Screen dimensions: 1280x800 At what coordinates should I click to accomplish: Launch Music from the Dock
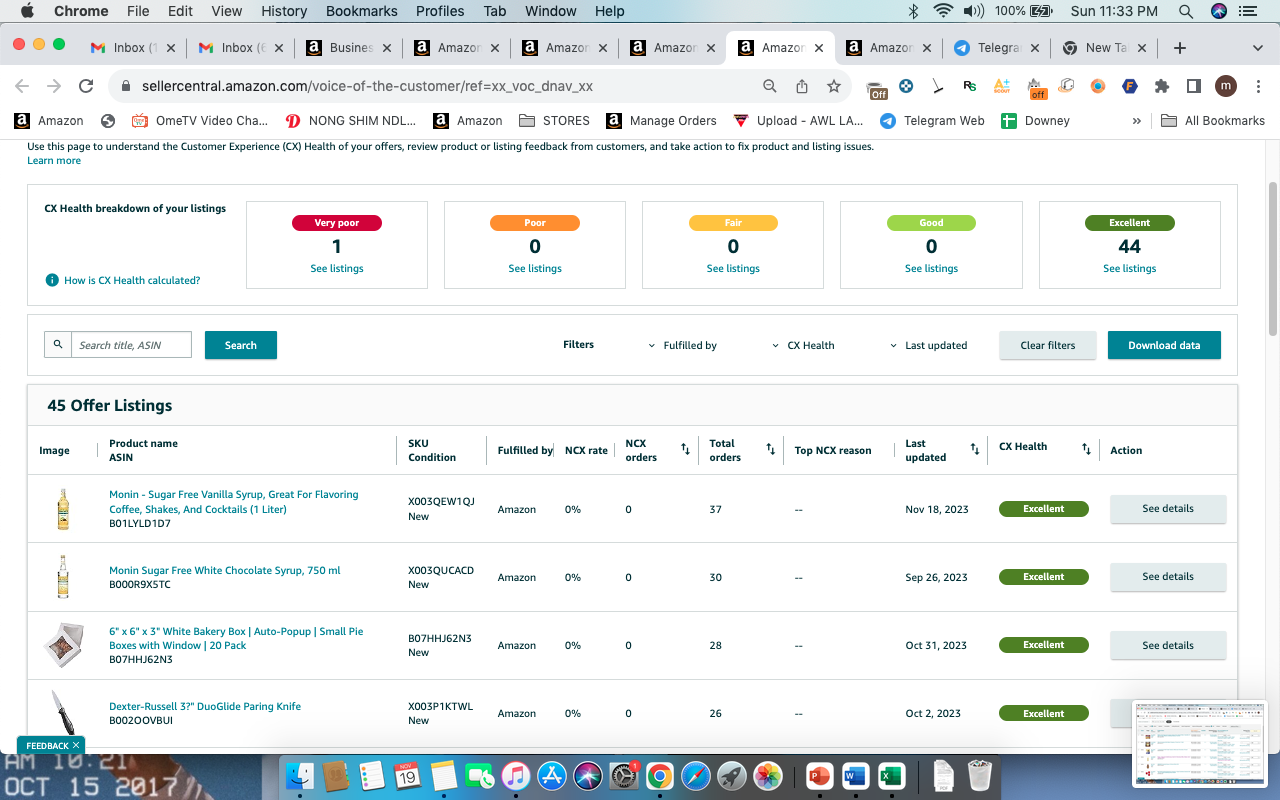click(x=515, y=776)
